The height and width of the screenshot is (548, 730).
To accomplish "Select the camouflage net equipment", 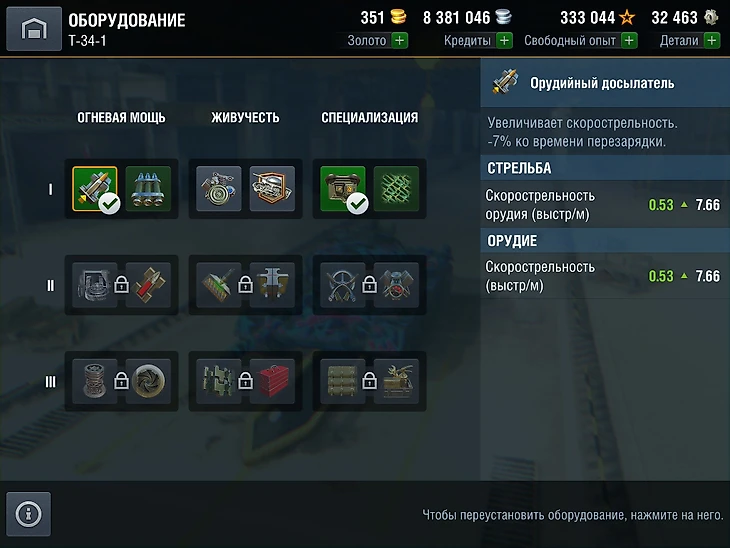I will 396,189.
